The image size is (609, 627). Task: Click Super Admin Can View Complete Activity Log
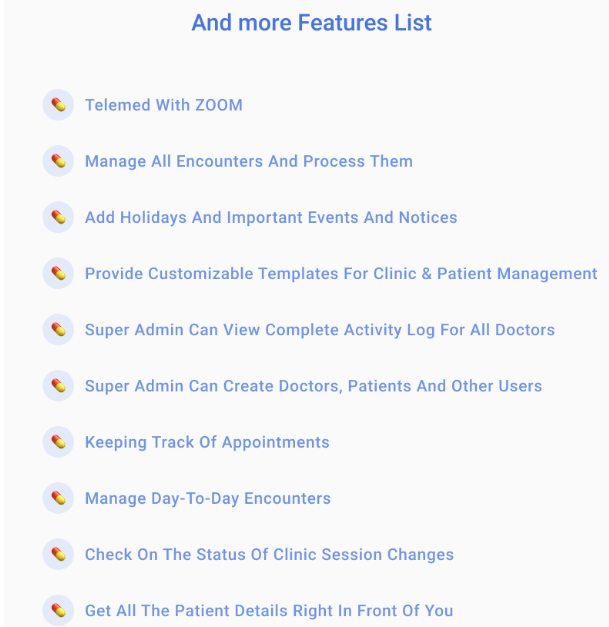coord(320,329)
